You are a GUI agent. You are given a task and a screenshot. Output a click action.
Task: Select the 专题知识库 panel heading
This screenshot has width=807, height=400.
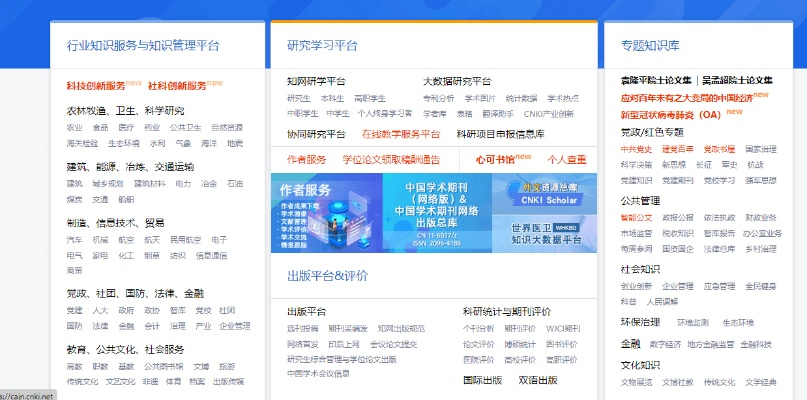(x=650, y=45)
